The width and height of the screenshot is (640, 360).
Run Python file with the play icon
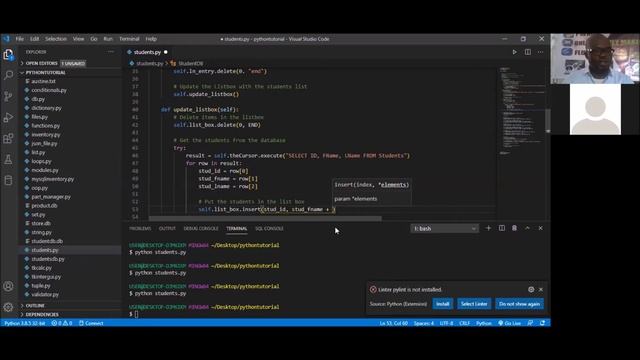[x=514, y=52]
